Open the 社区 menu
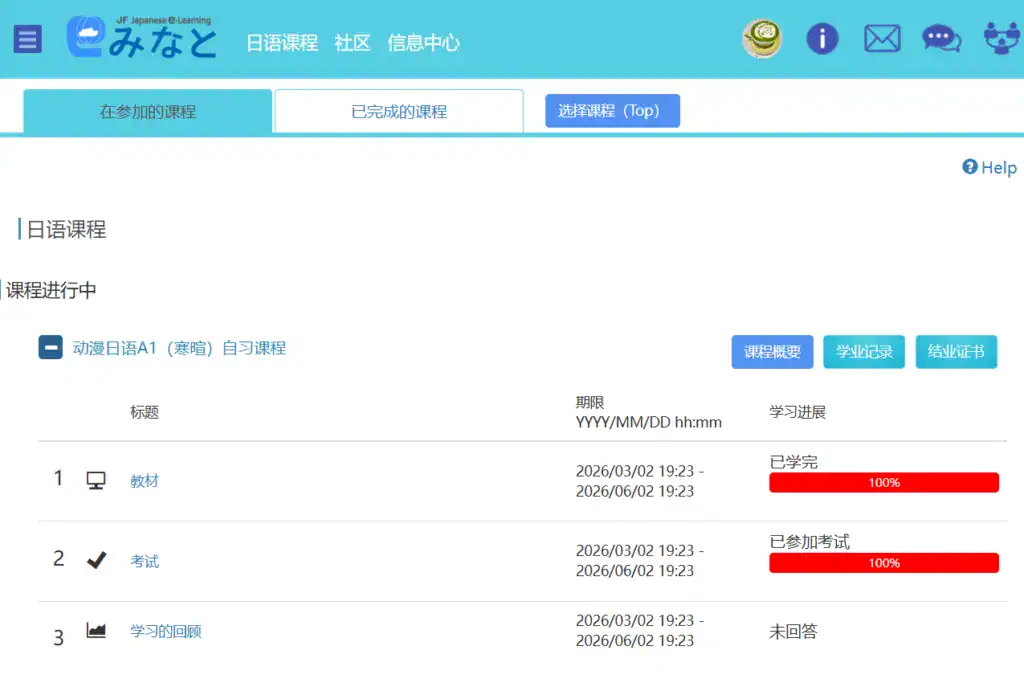Viewport: 1024px width, 683px height. pos(352,43)
